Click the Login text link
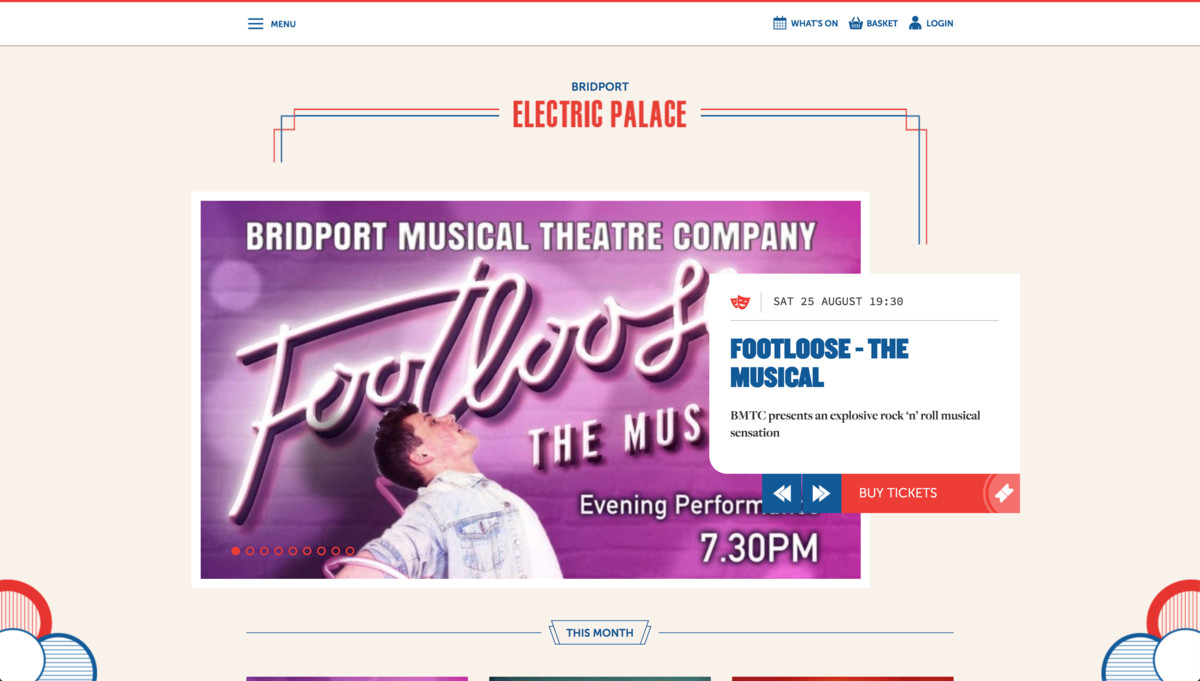 coord(940,24)
